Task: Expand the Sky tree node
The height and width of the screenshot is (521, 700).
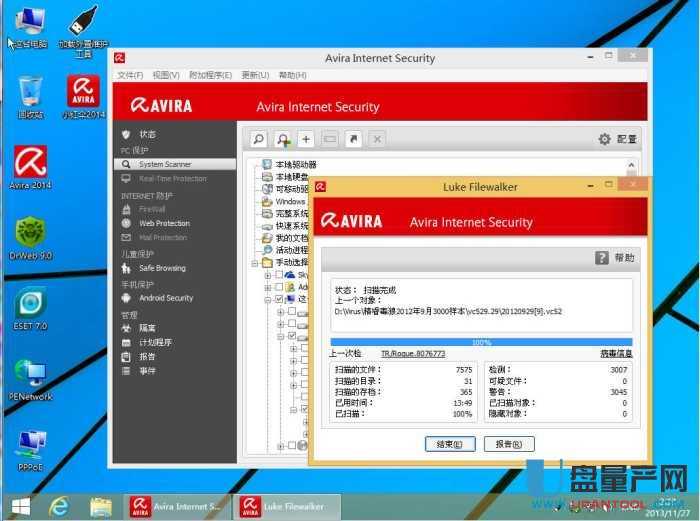Action: click(x=267, y=274)
